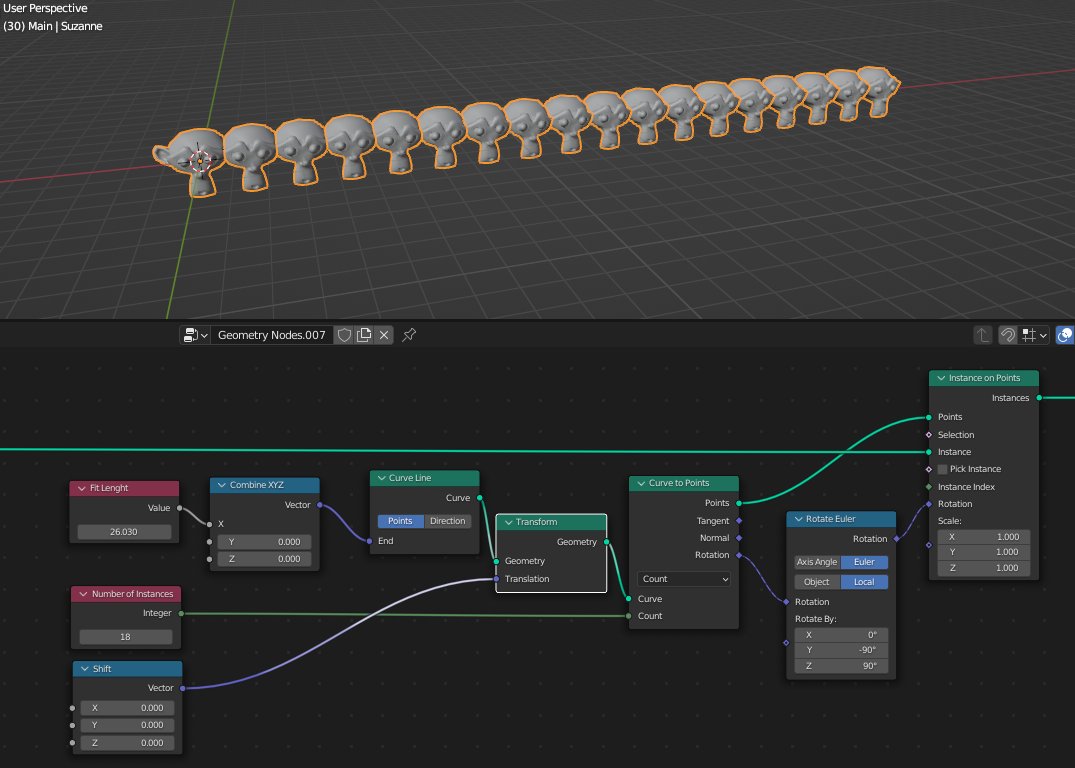Open the snap node element dropdown

coord(1035,335)
